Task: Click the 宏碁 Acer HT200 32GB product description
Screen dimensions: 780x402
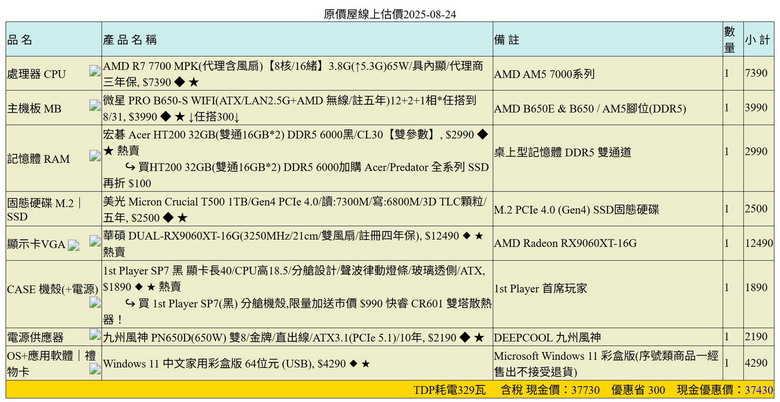Action: point(295,142)
